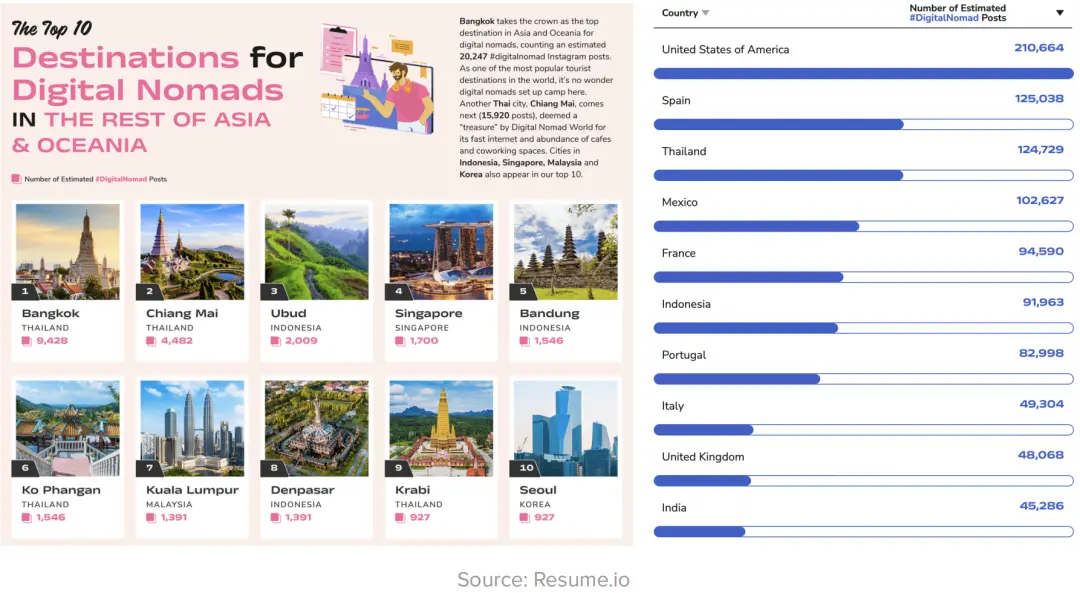Click the pink post icon under Seoul
1080x593 pixels.
point(525,517)
